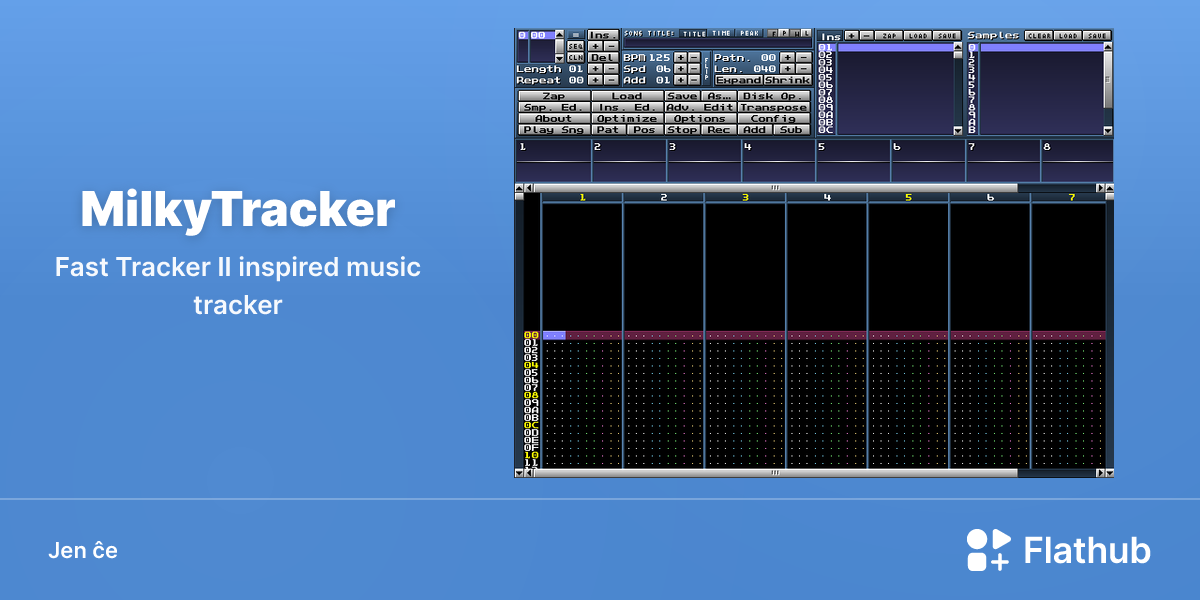
Task: Click Clear in the Samples header
Action: point(1039,35)
